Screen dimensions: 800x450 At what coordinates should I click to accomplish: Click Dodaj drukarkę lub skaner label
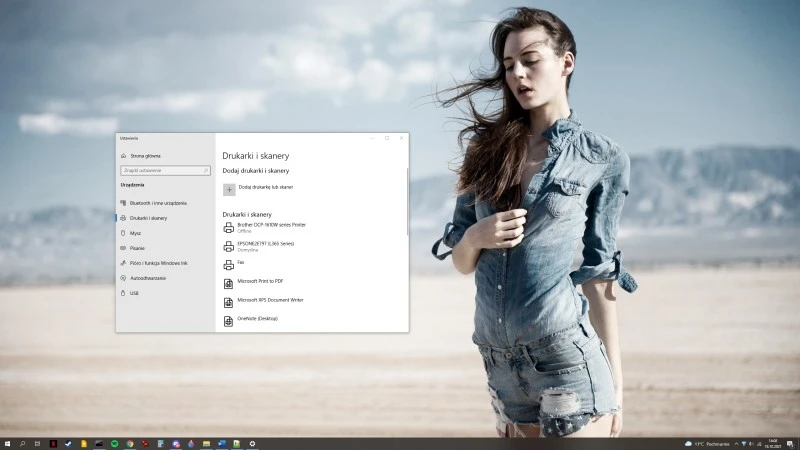tap(266, 187)
